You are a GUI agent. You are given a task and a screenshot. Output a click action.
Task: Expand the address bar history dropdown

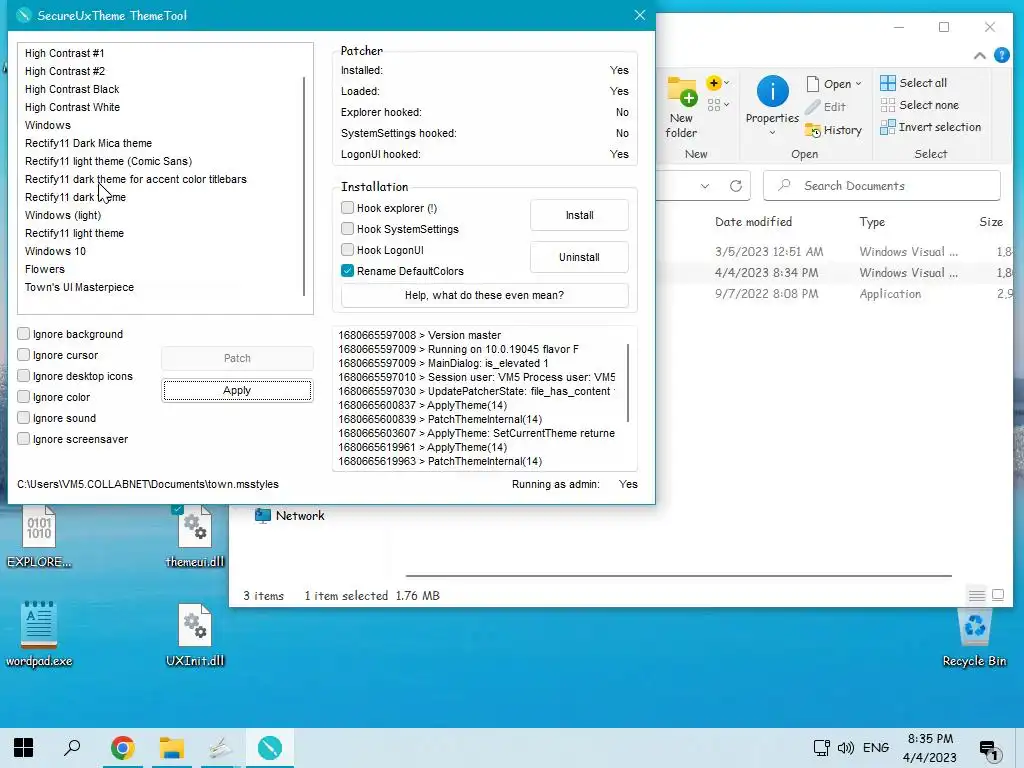pos(705,186)
